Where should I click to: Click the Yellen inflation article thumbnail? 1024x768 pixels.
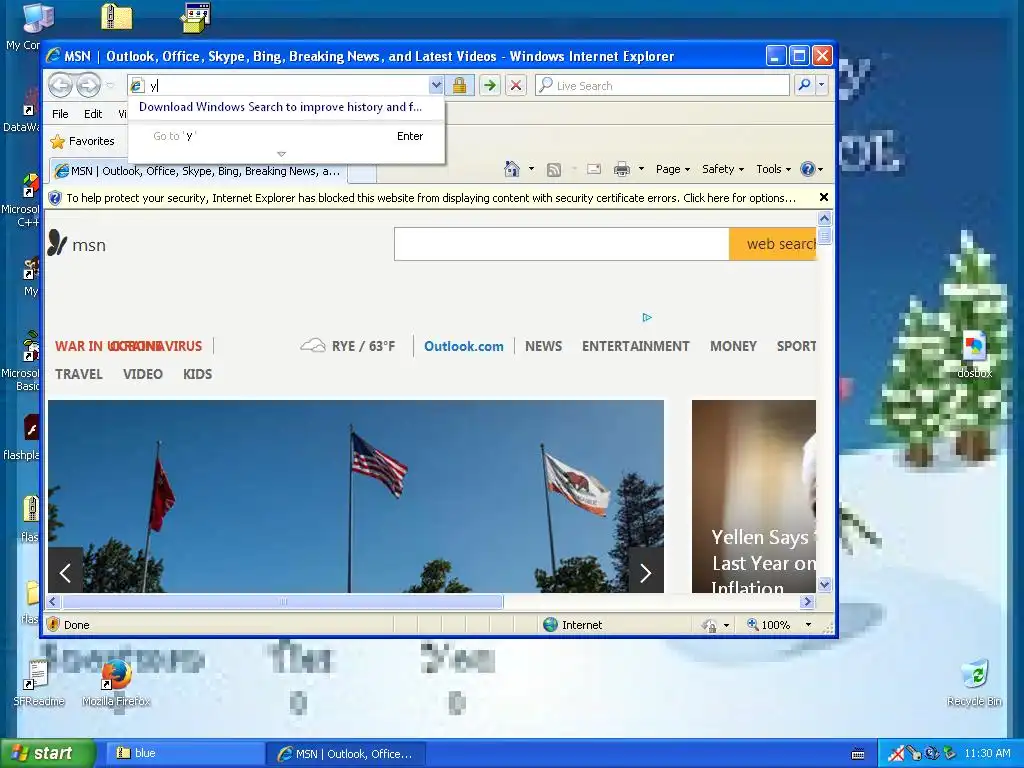754,496
